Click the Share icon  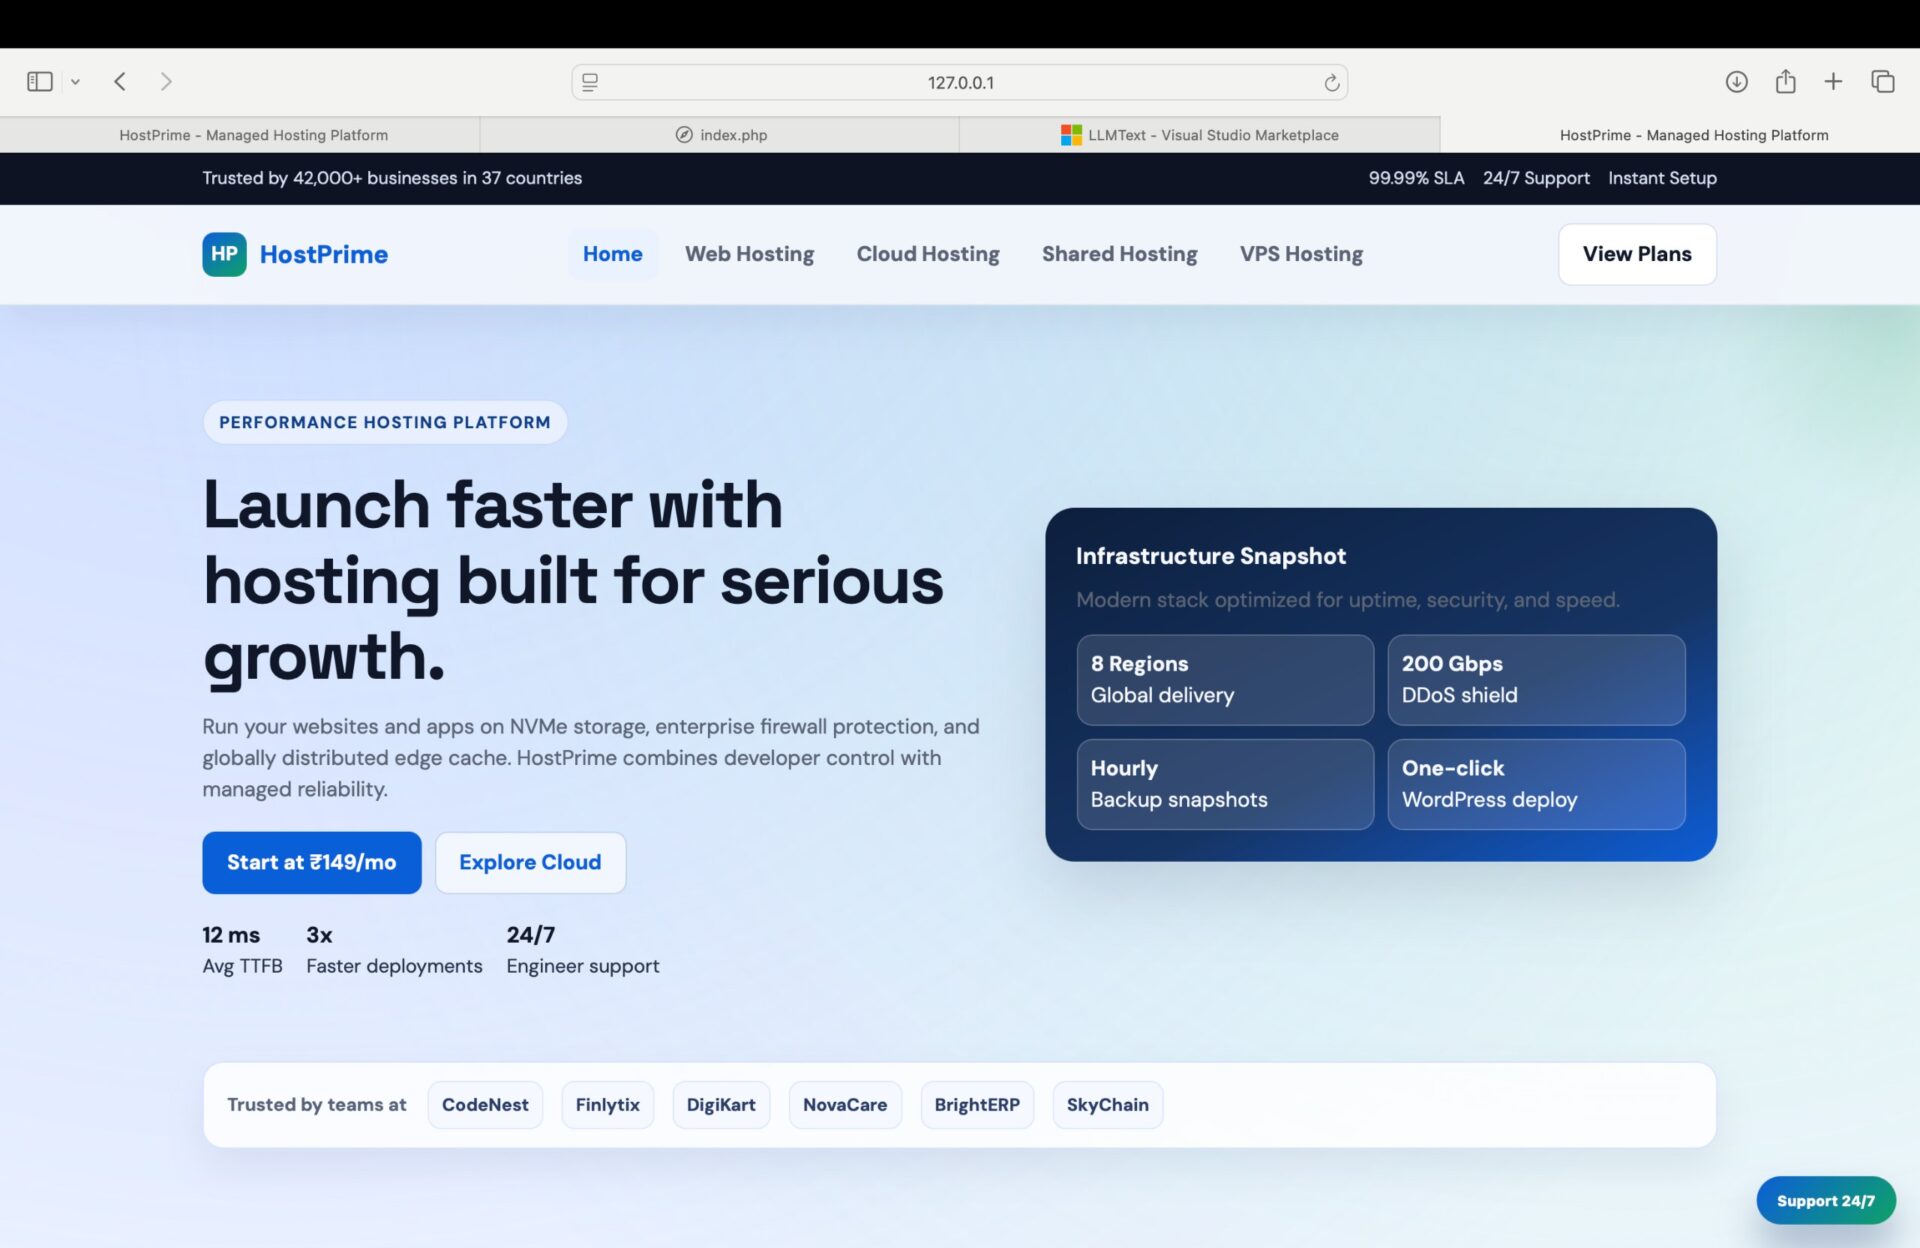coord(1785,82)
